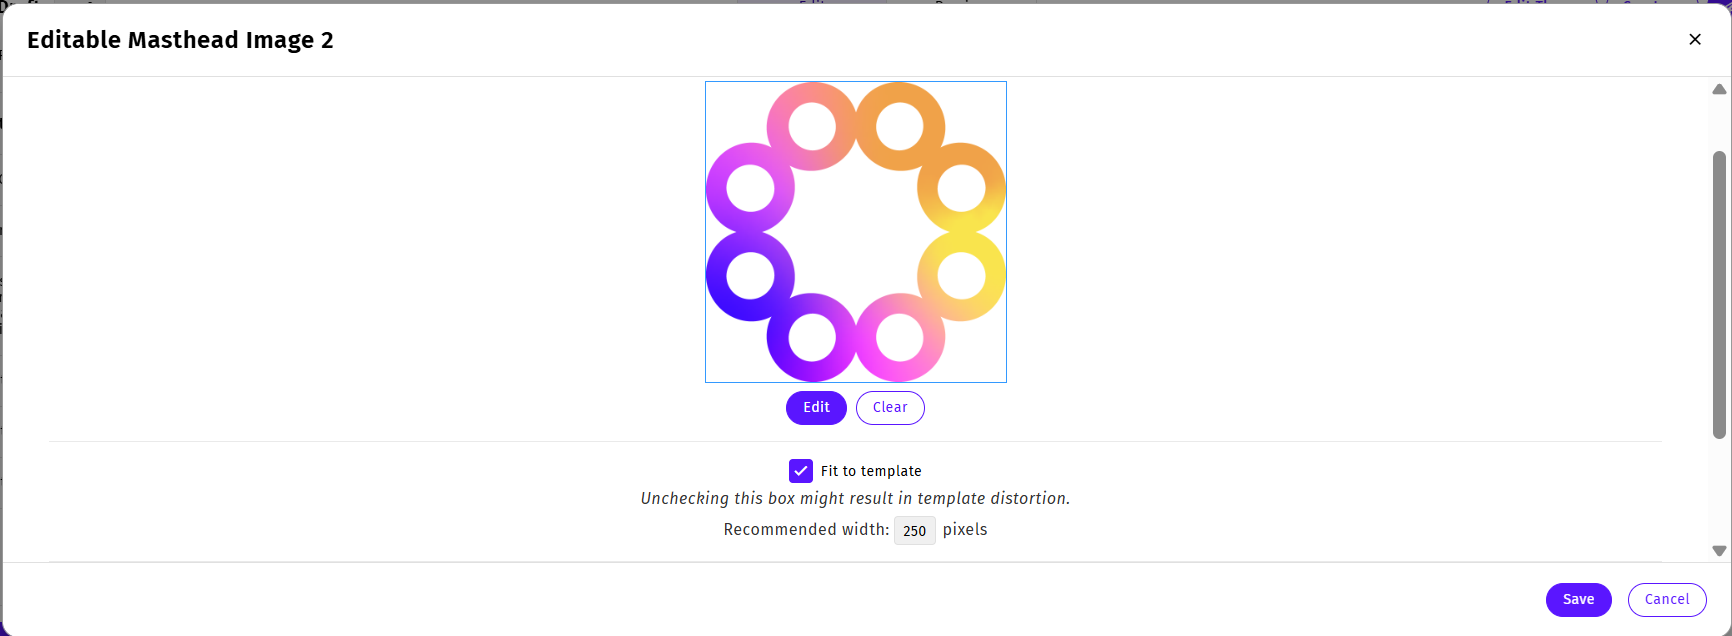Cancel the masthead image dialog
This screenshot has height=636, width=1732.
(x=1667, y=600)
